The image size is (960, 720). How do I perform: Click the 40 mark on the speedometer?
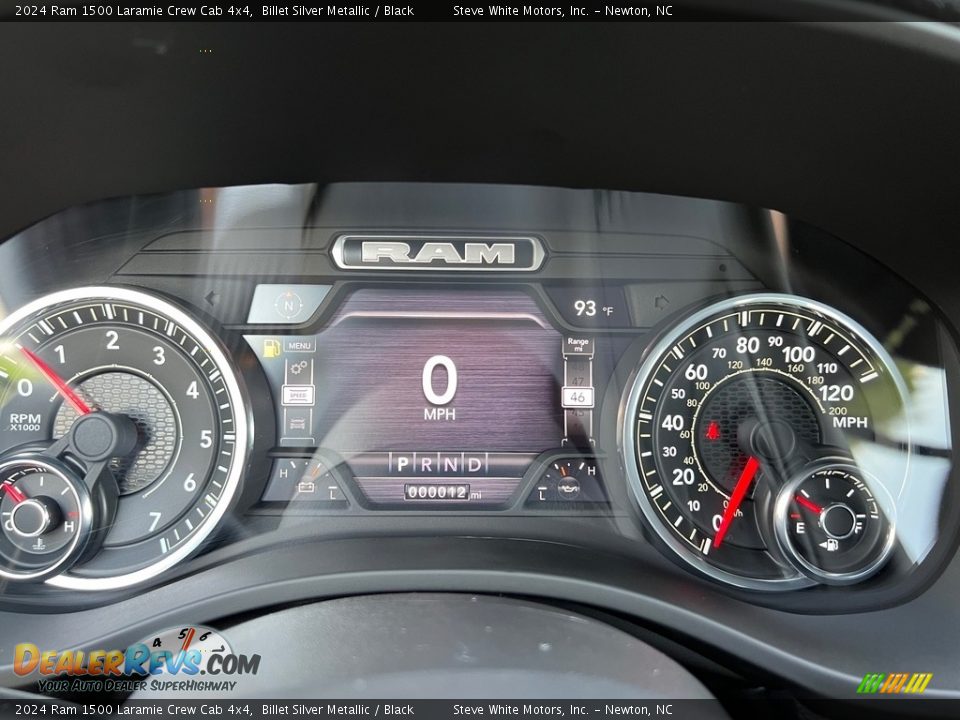672,422
